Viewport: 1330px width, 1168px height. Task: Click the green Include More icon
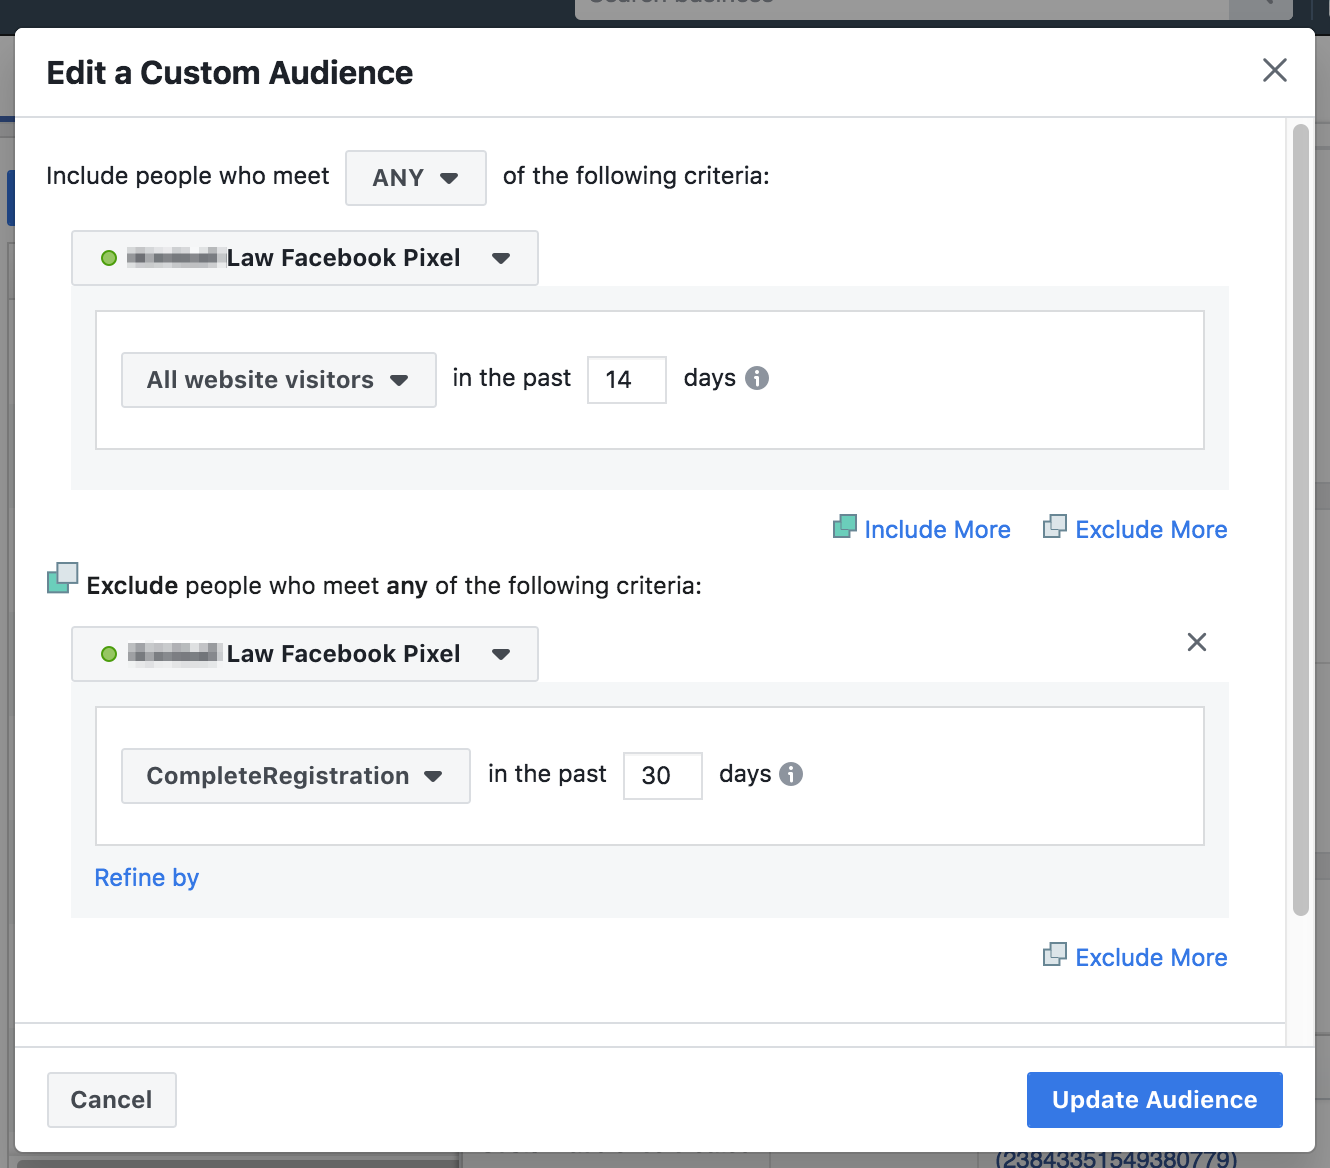(x=845, y=527)
